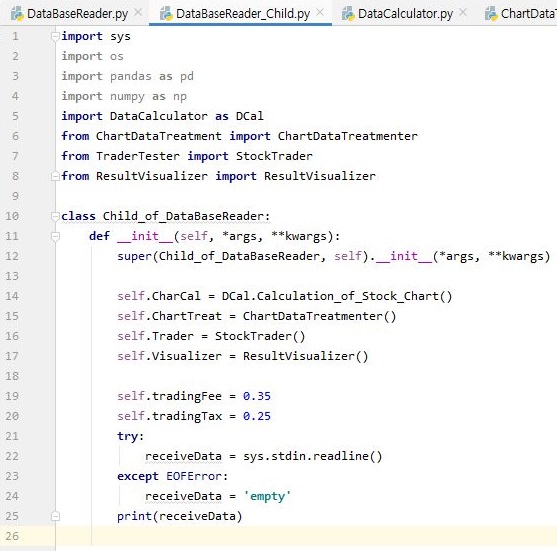This screenshot has height=551, width=557.
Task: Click 'self.ChartTreat' attribute name
Action: pos(169,316)
